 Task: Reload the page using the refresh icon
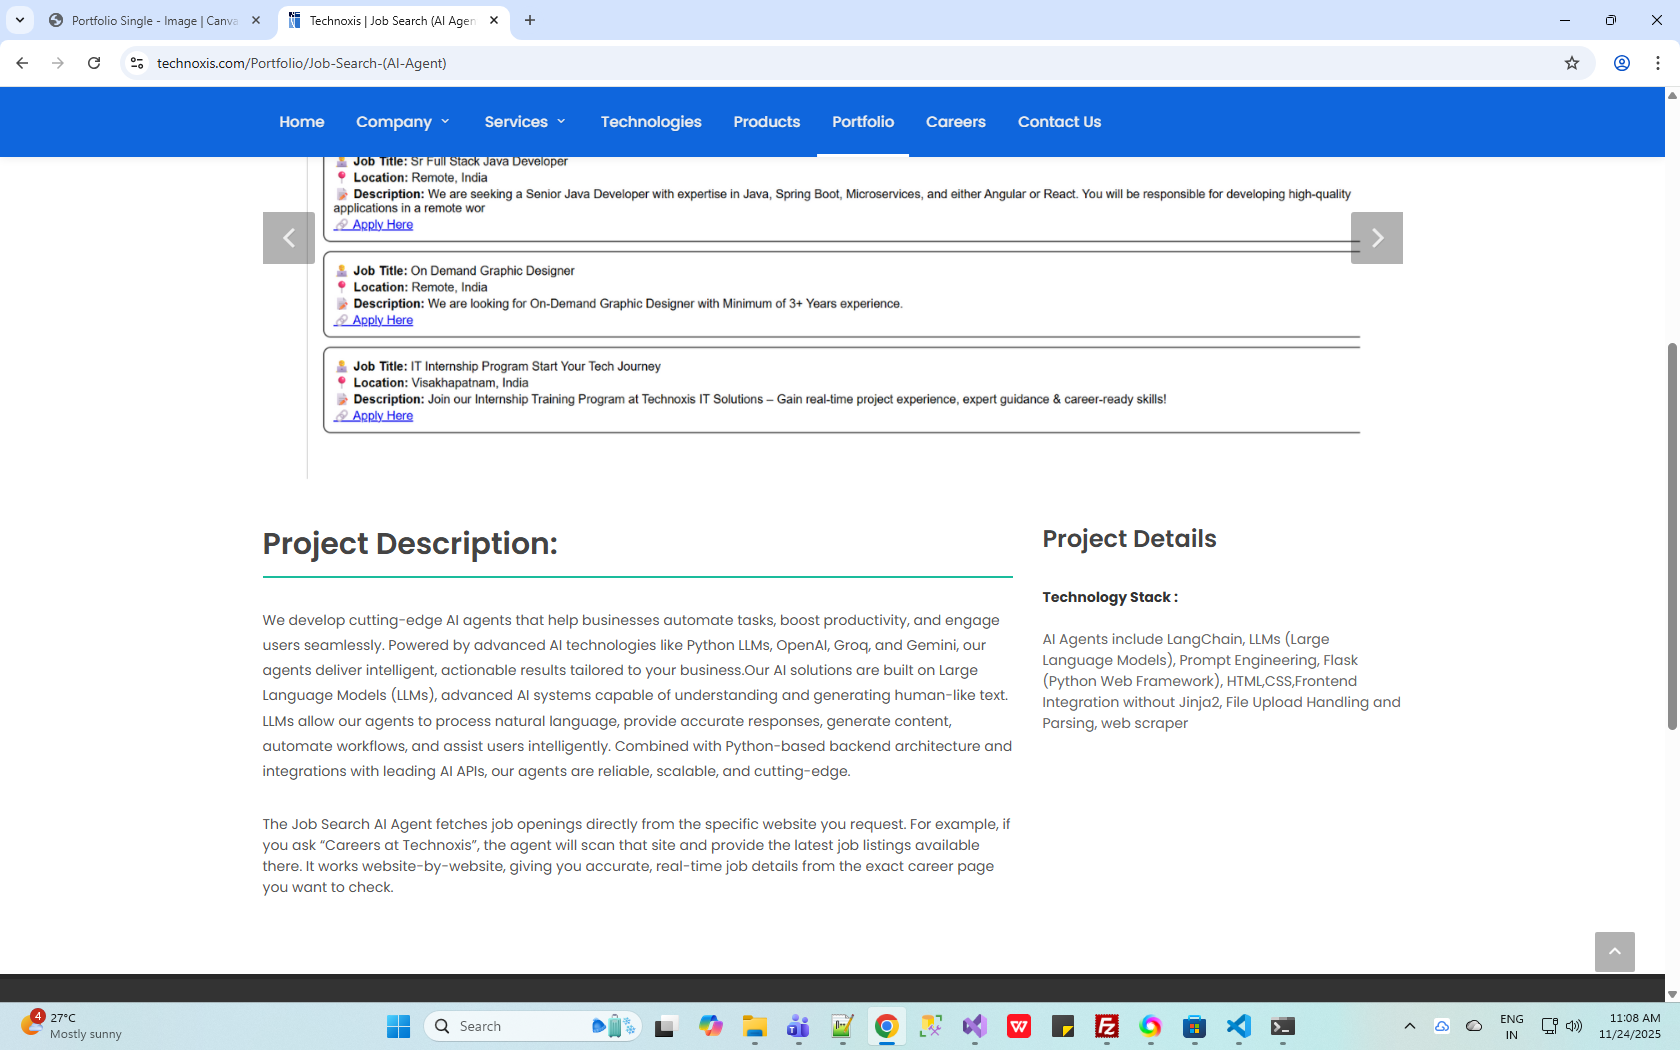[x=94, y=63]
